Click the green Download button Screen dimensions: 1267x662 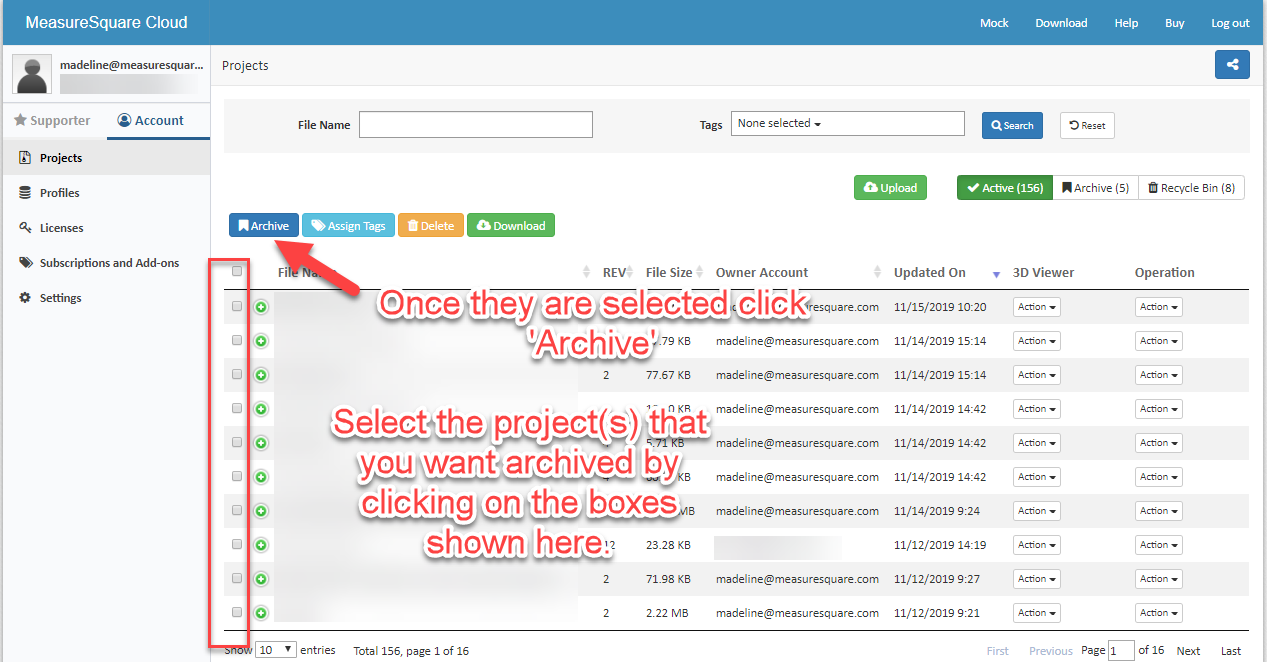pyautogui.click(x=511, y=226)
